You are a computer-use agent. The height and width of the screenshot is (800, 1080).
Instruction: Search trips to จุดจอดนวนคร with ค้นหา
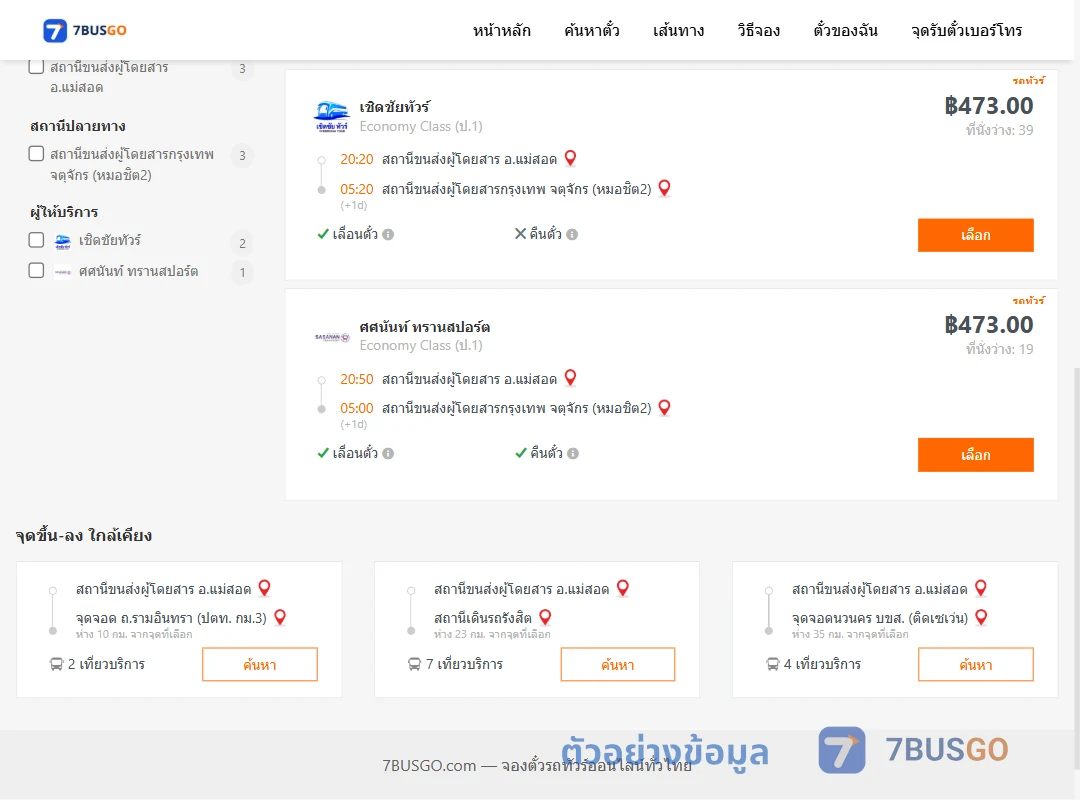click(976, 664)
